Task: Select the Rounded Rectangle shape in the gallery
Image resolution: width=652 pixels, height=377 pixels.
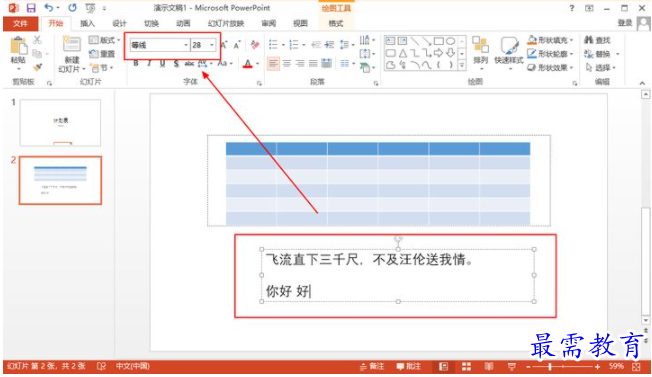Action: click(x=390, y=53)
